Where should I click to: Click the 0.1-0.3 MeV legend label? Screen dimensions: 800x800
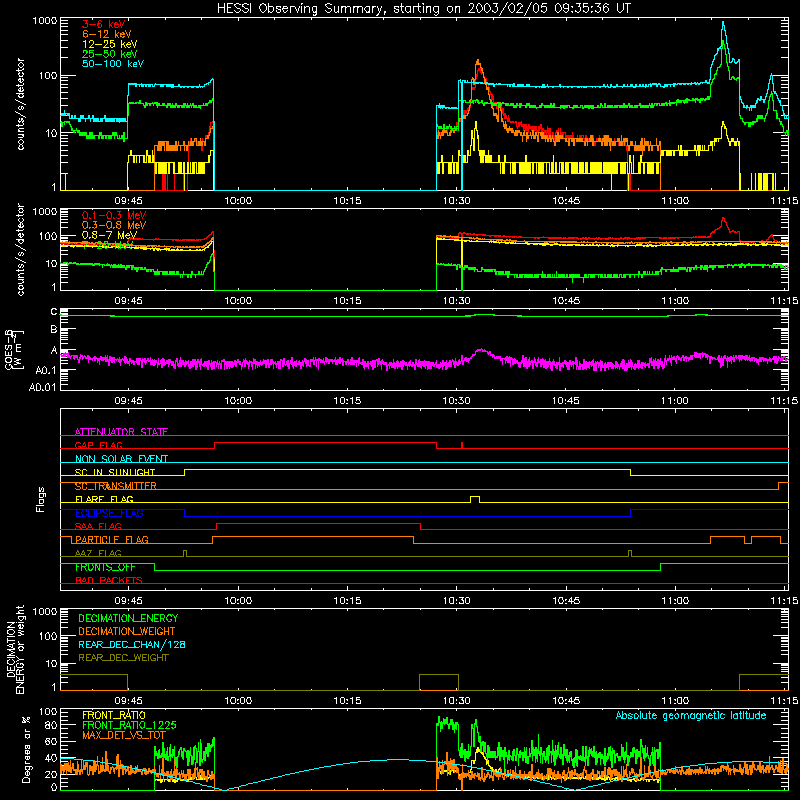(113, 215)
